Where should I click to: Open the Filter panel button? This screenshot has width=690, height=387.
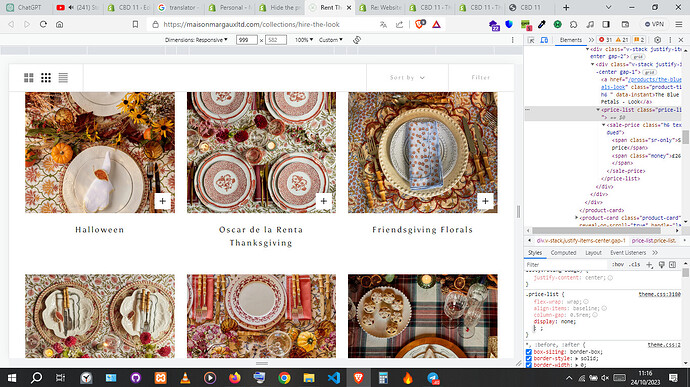pyautogui.click(x=481, y=77)
